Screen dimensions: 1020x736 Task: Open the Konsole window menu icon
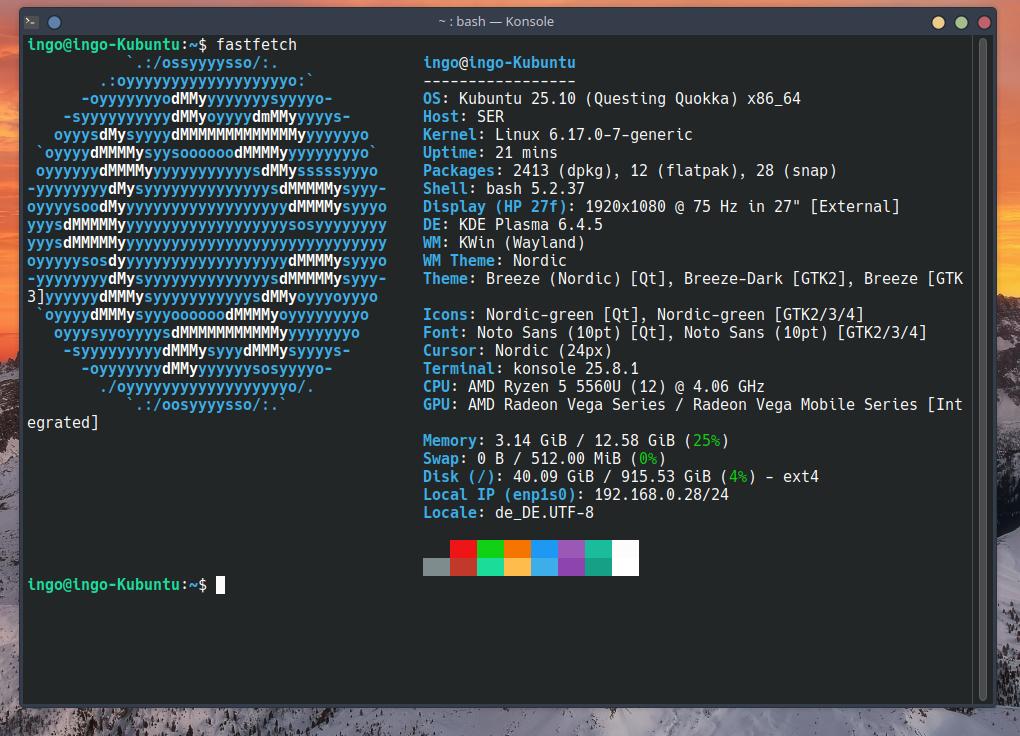[x=32, y=21]
